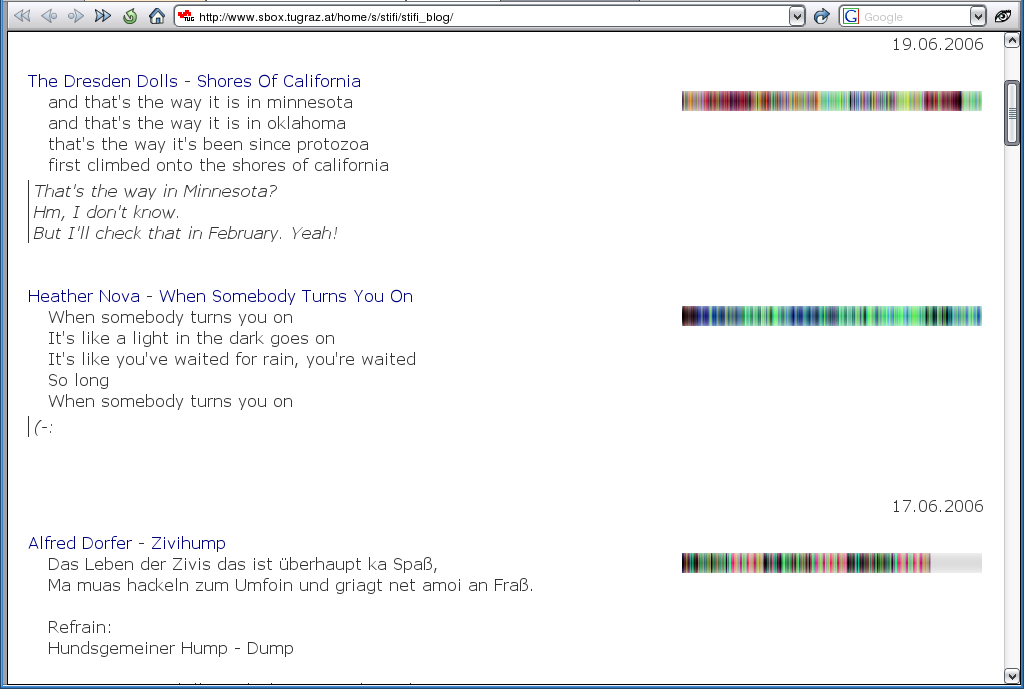Focus the URL address field
The width and height of the screenshot is (1024, 689).
click(x=492, y=17)
